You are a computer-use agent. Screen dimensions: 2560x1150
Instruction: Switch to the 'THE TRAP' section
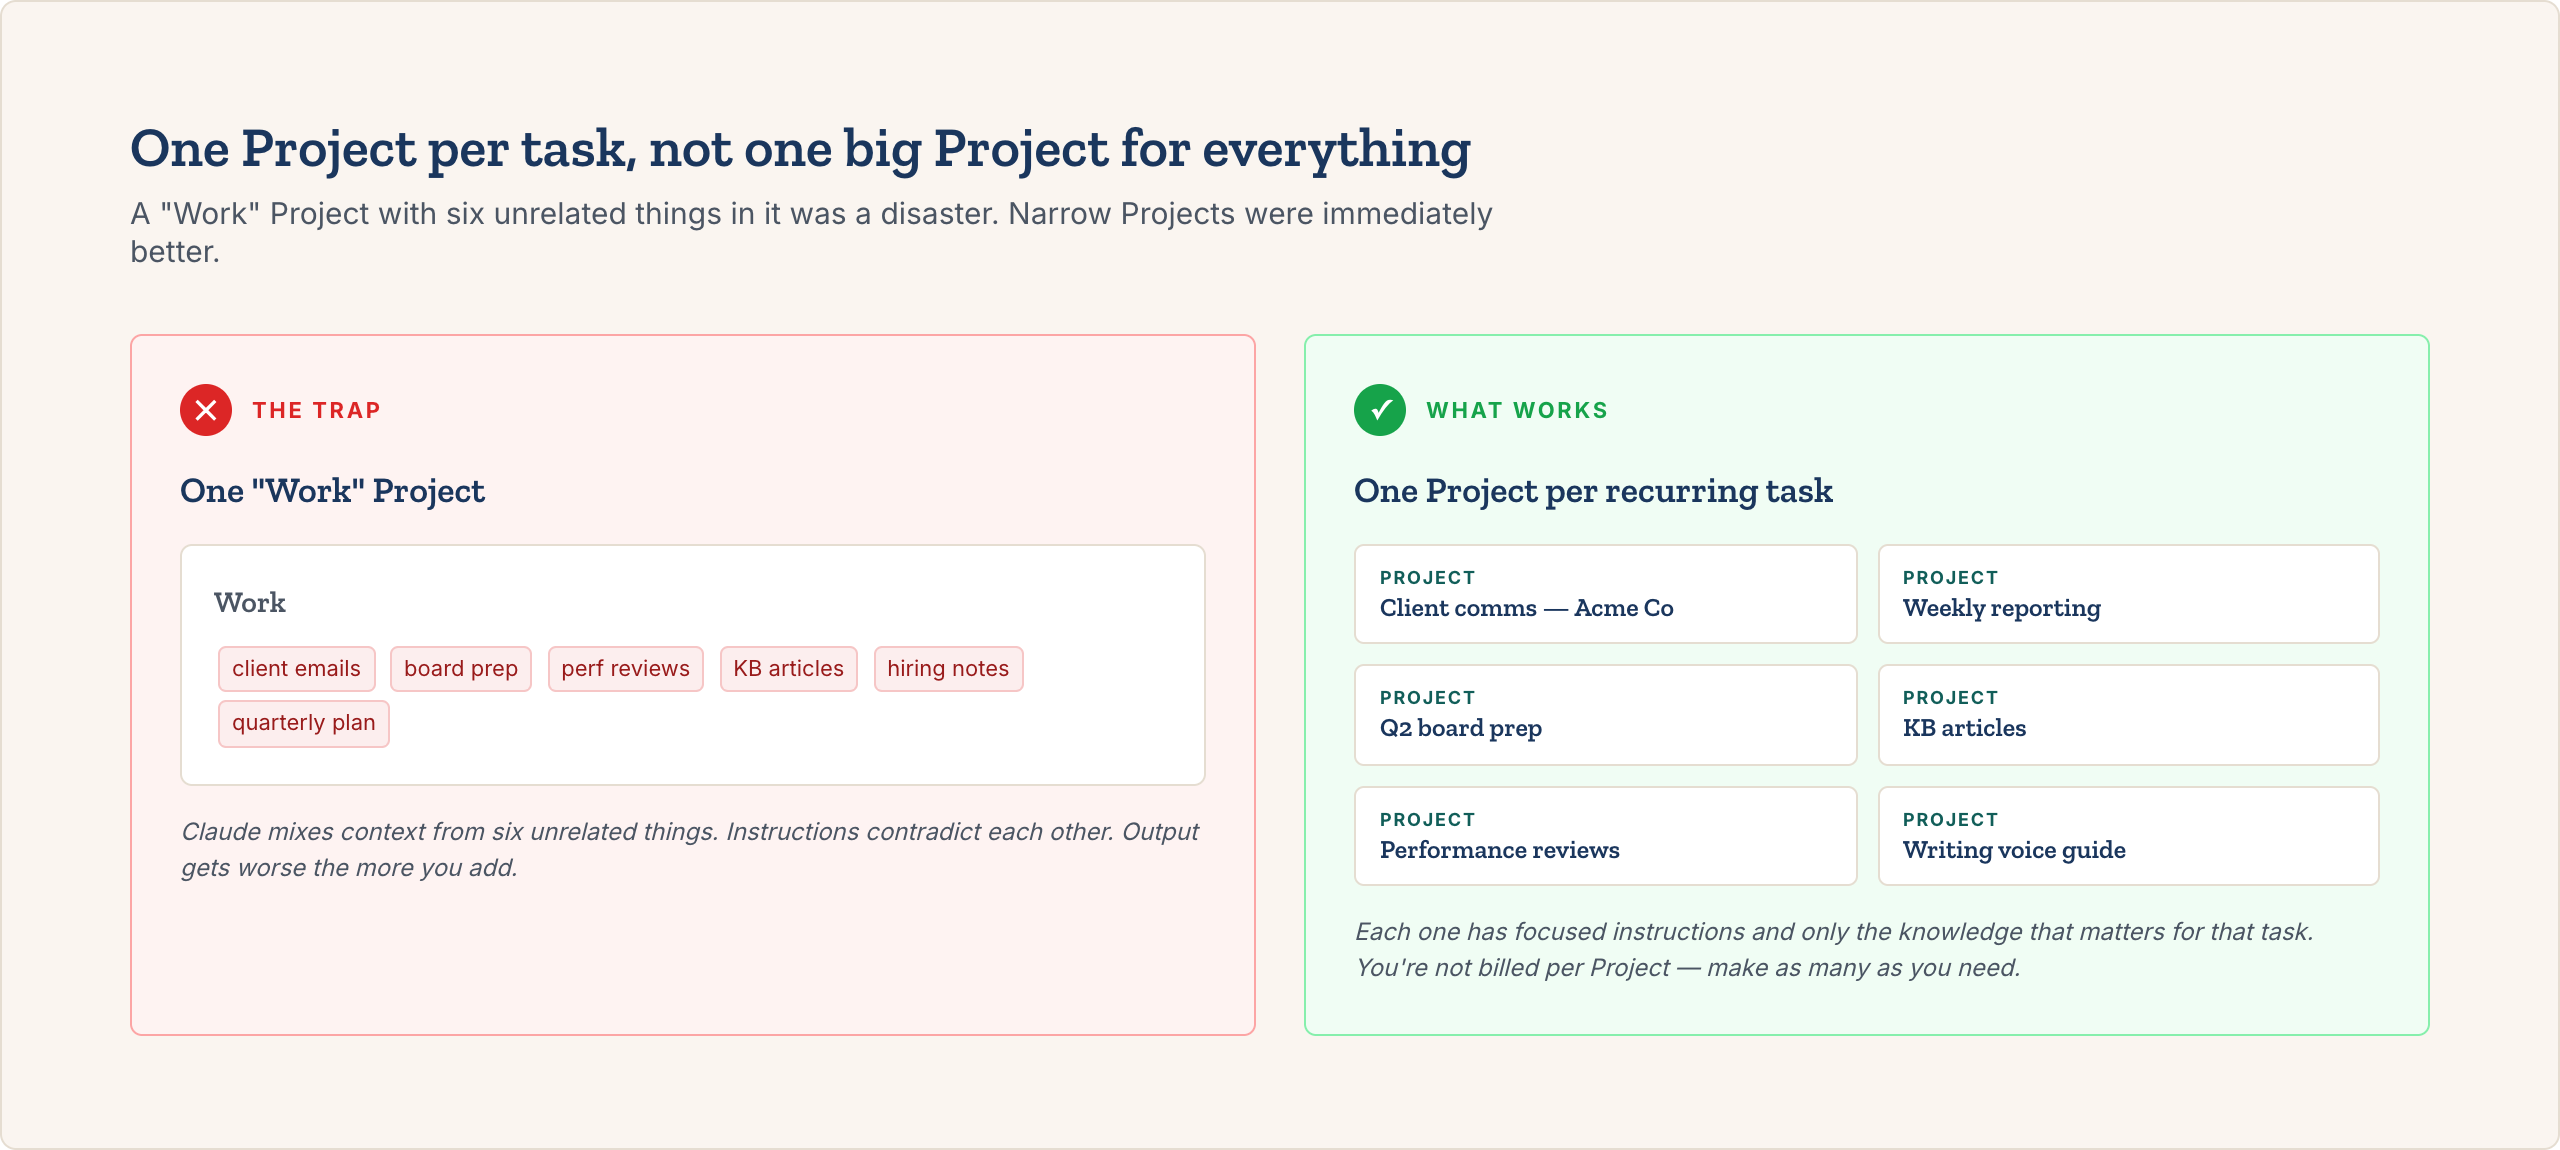pos(316,410)
